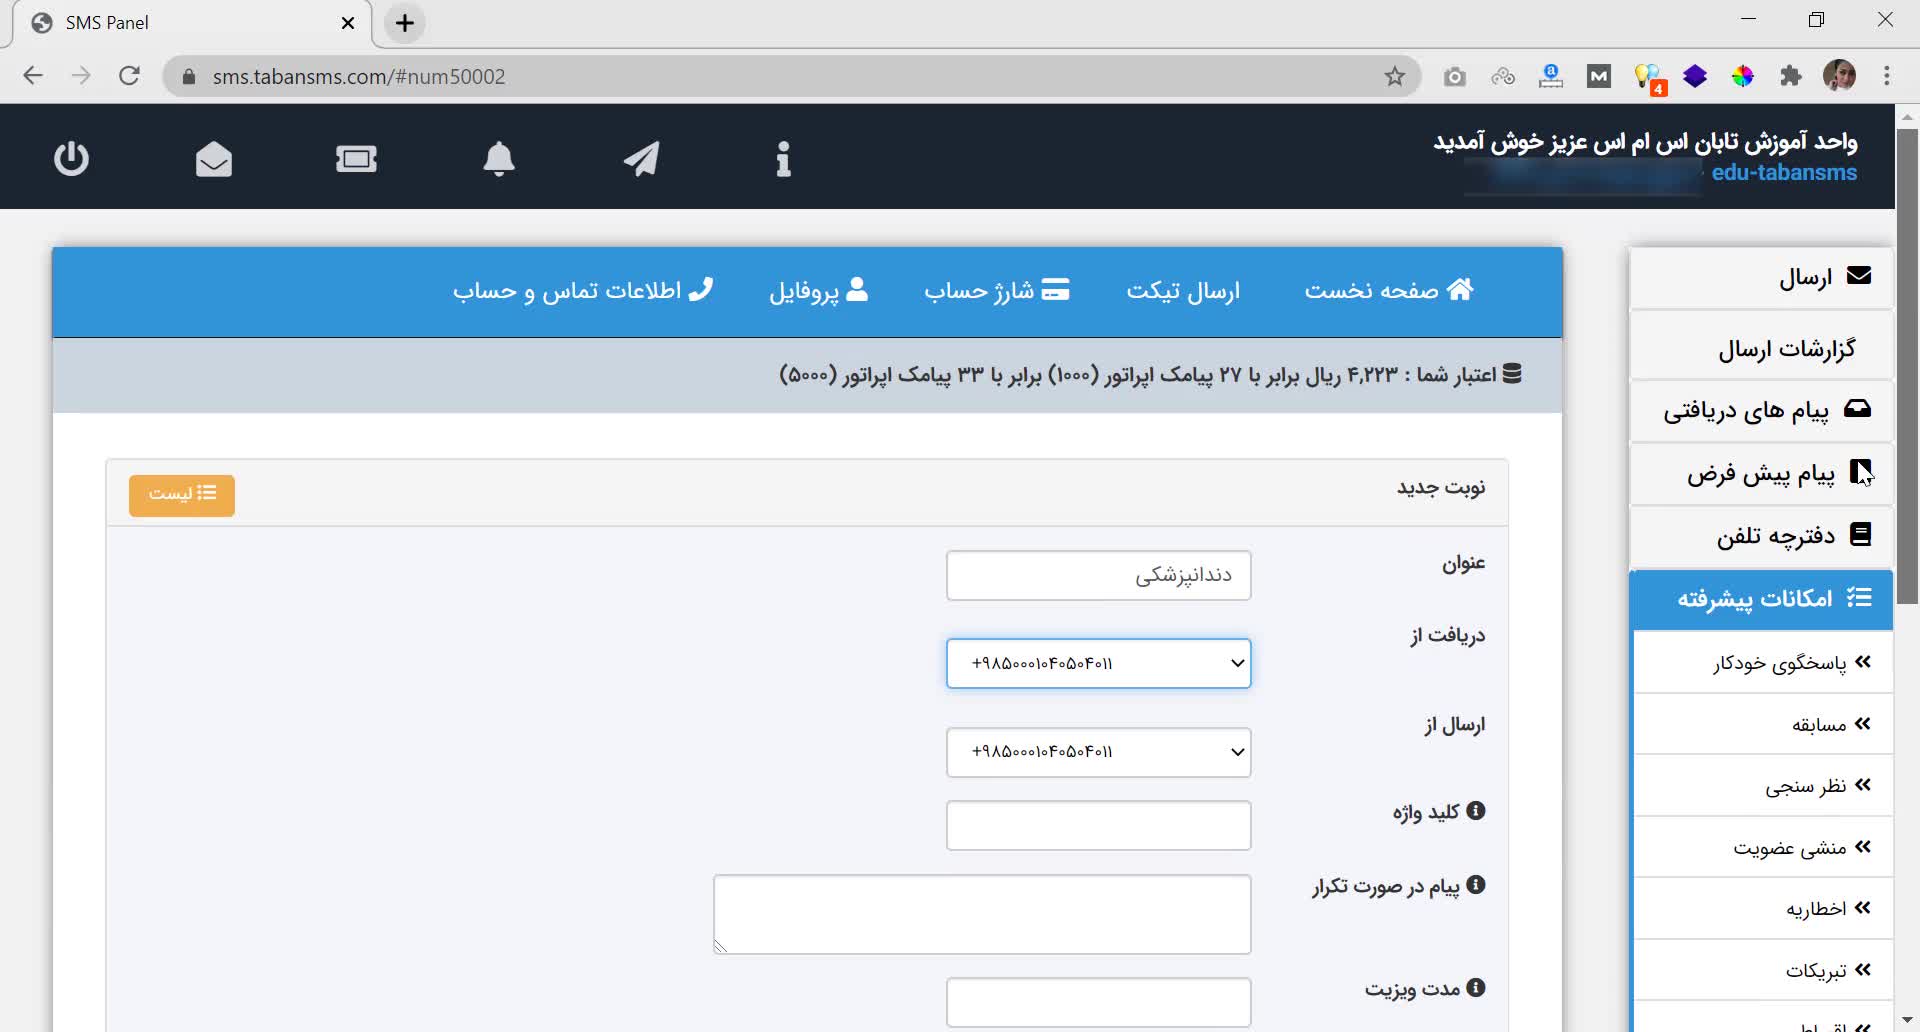This screenshot has width=1920, height=1032.
Task: Click the ticket icon in top bar
Action: pos(356,159)
